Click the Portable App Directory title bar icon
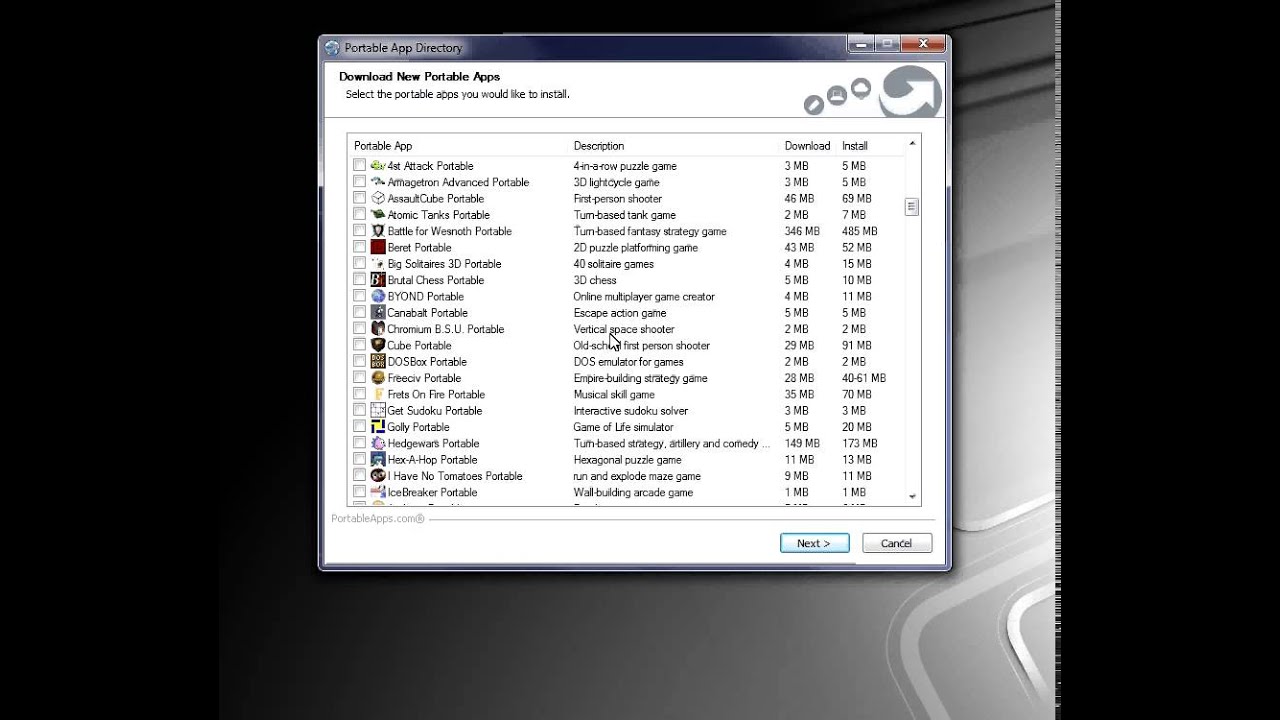Viewport: 1280px width, 720px height. pyautogui.click(x=333, y=48)
